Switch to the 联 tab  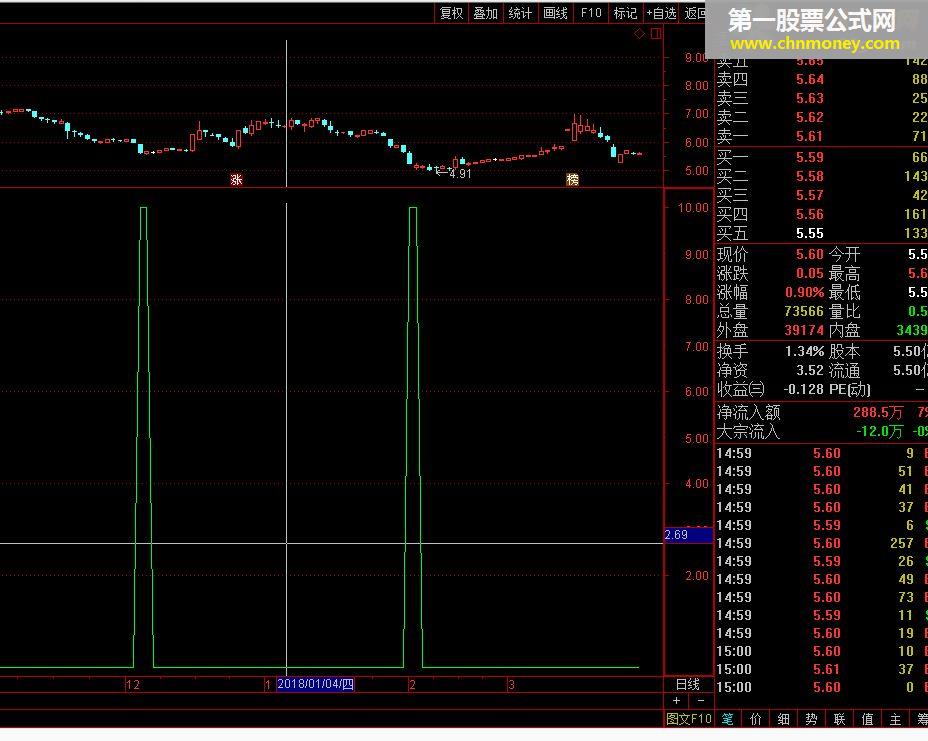click(839, 719)
